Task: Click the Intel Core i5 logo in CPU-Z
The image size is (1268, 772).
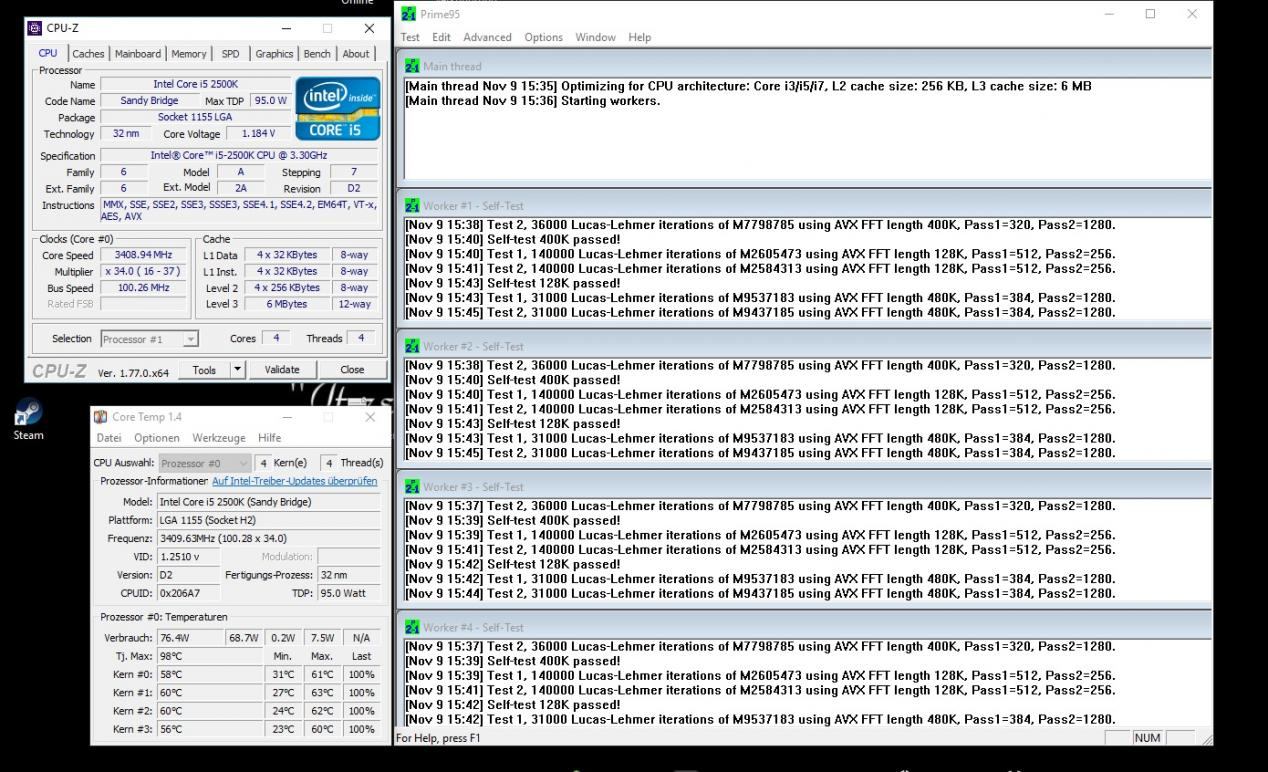Action: click(338, 108)
